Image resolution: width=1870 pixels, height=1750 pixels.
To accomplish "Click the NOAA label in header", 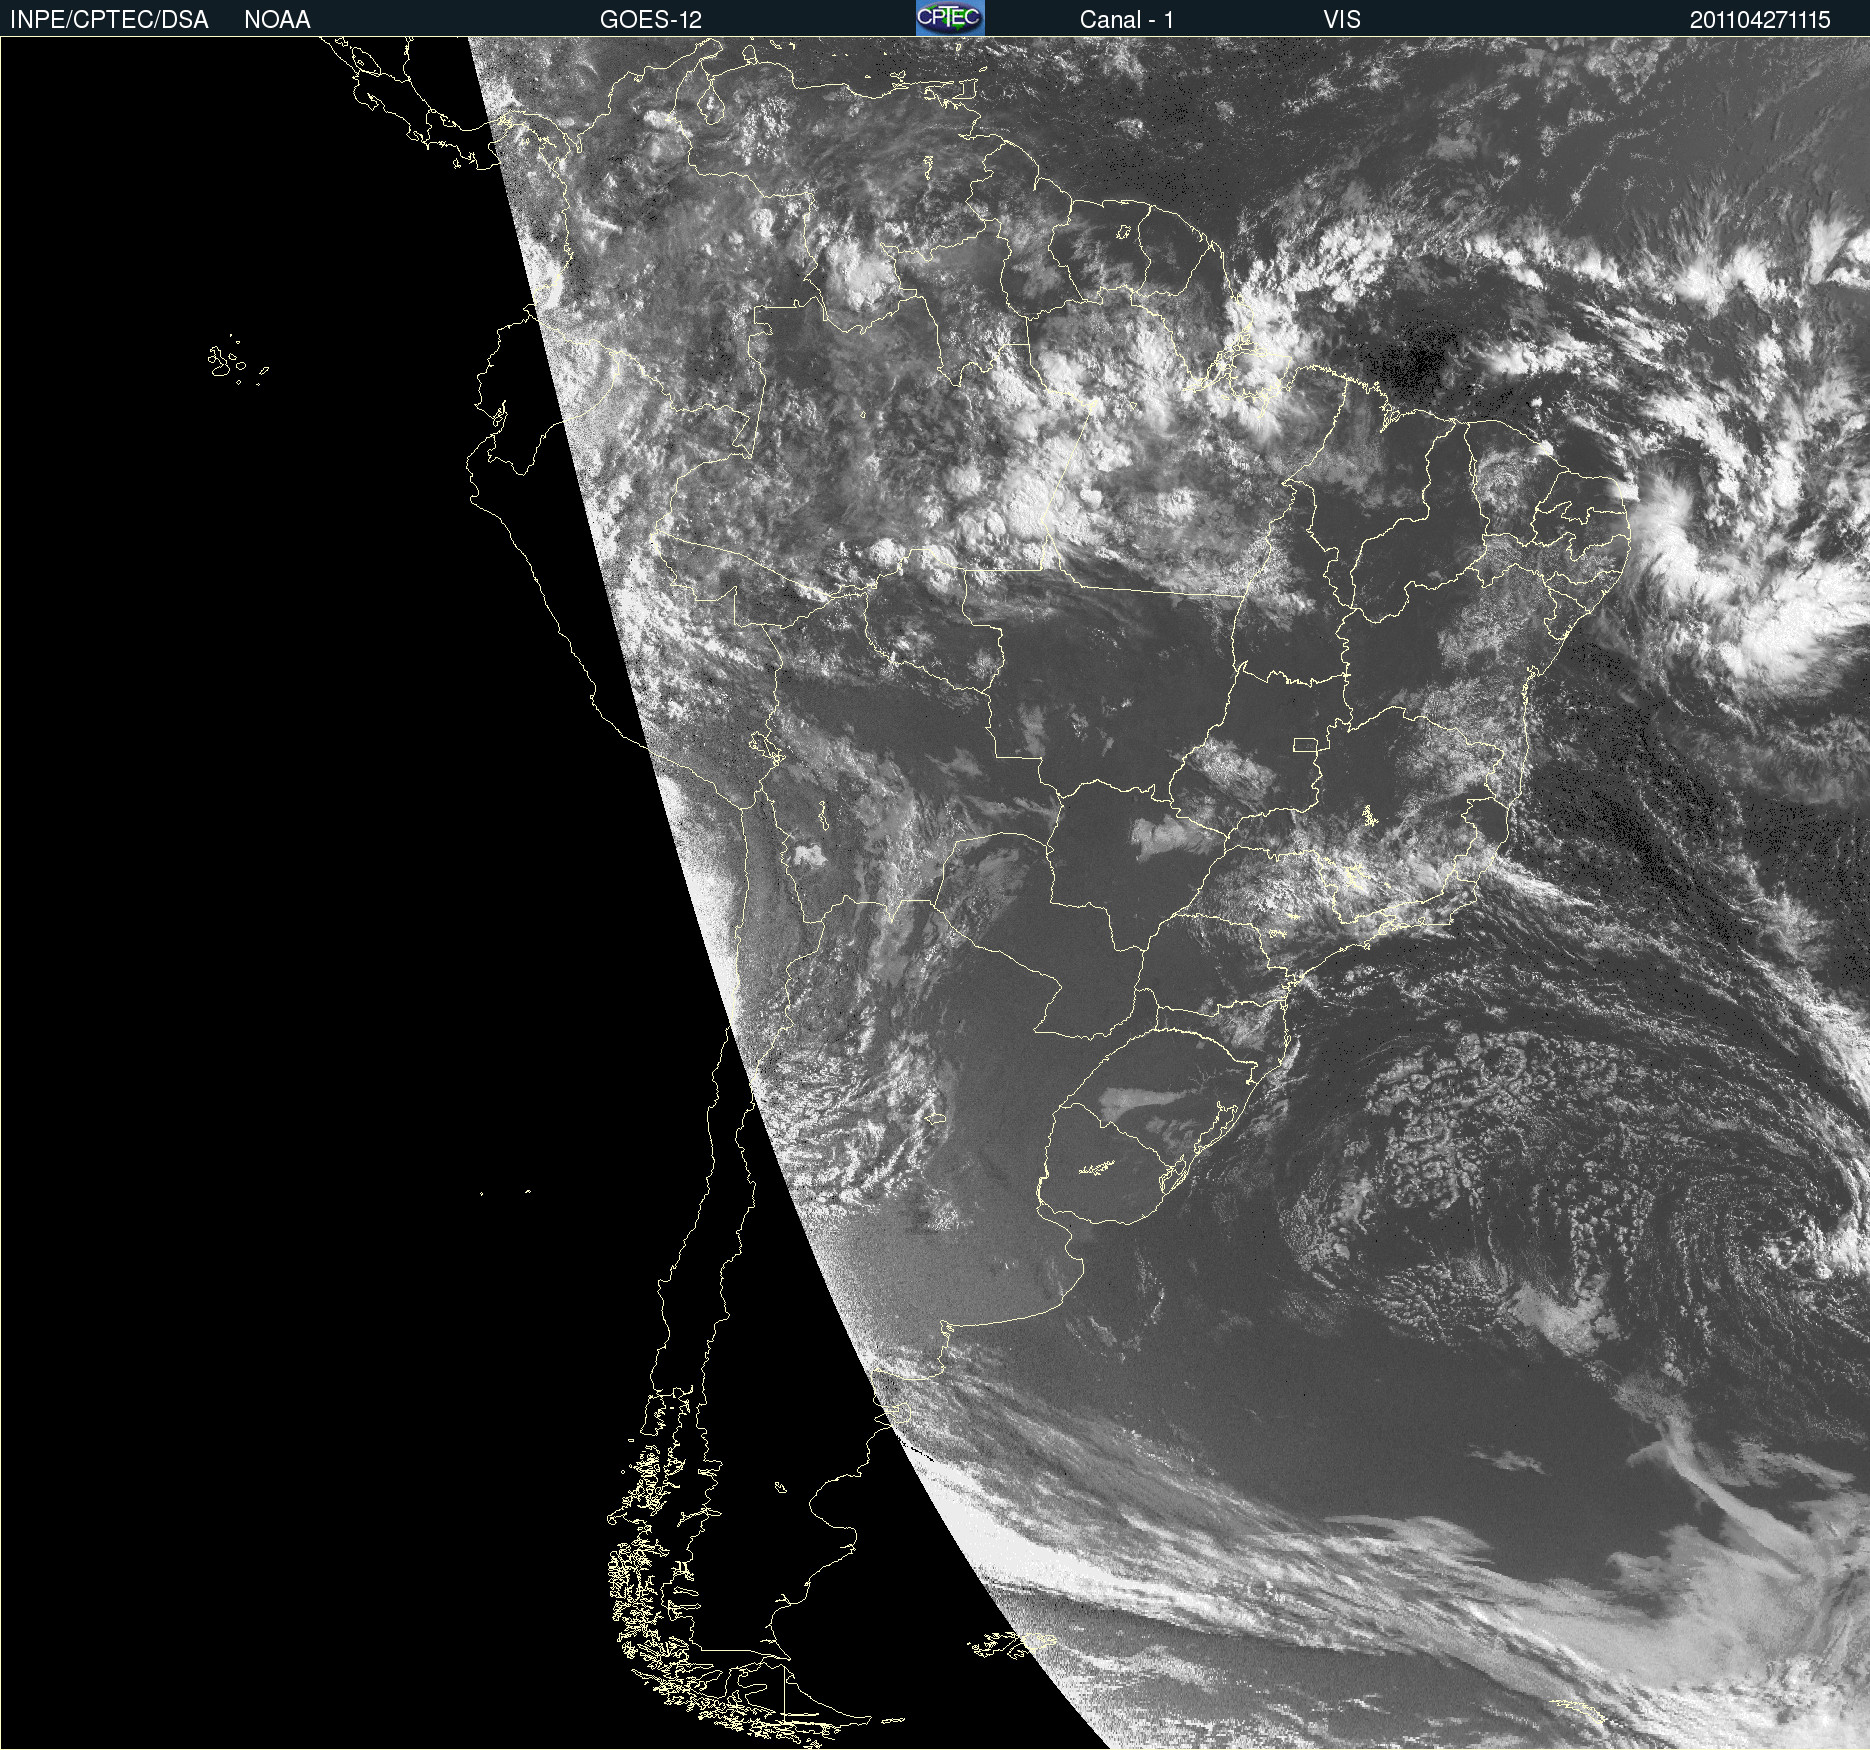I will point(277,20).
